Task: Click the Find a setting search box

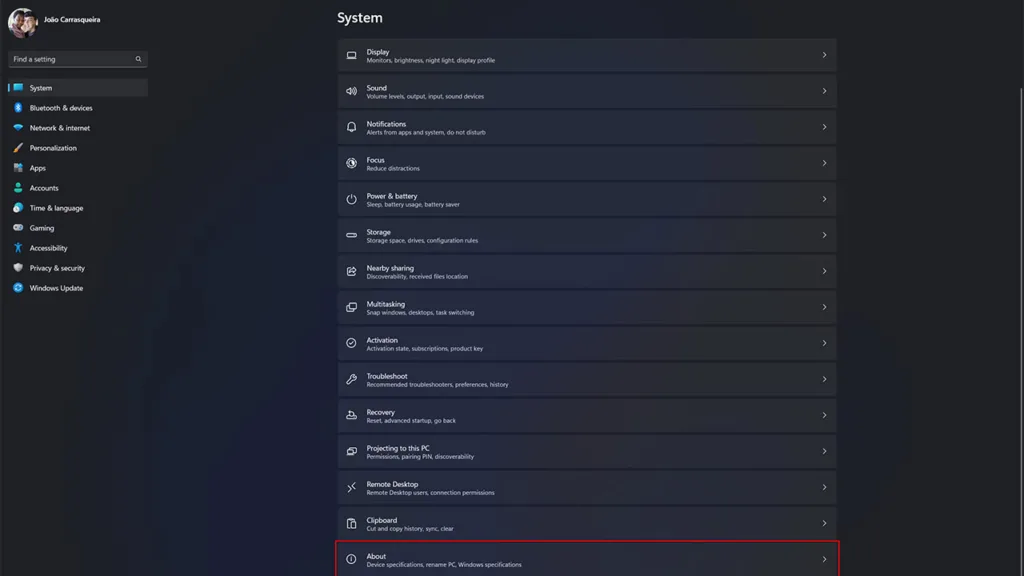Action: pos(78,59)
